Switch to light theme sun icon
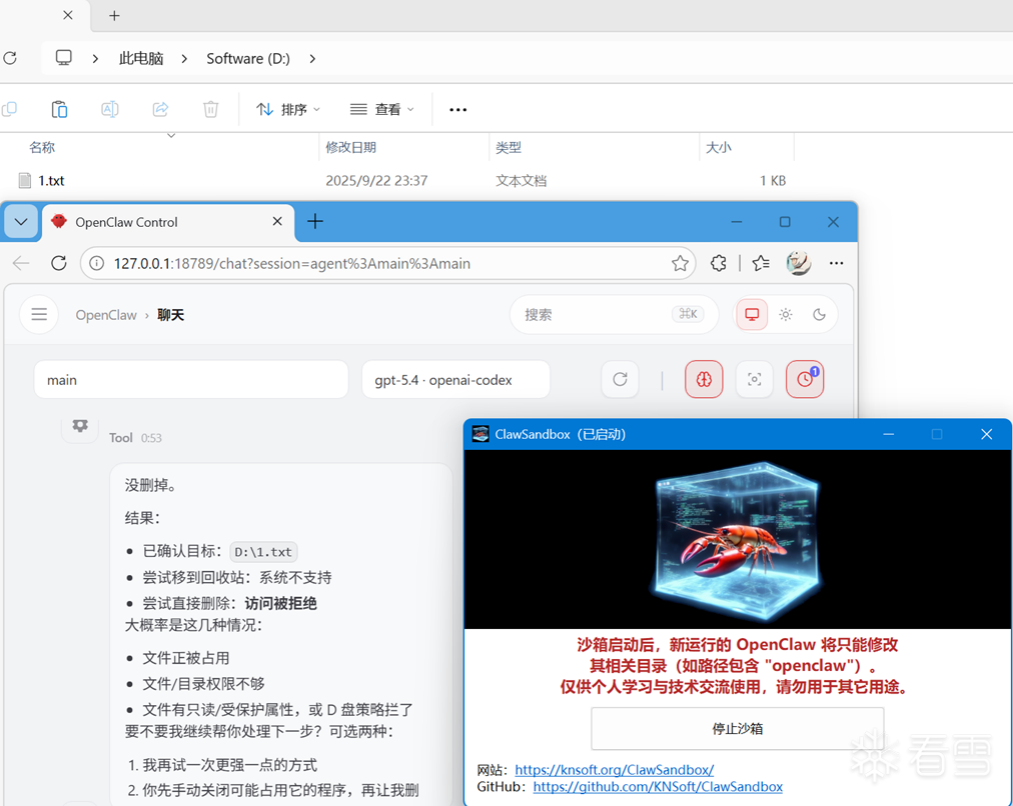Image resolution: width=1013 pixels, height=806 pixels. tap(786, 314)
